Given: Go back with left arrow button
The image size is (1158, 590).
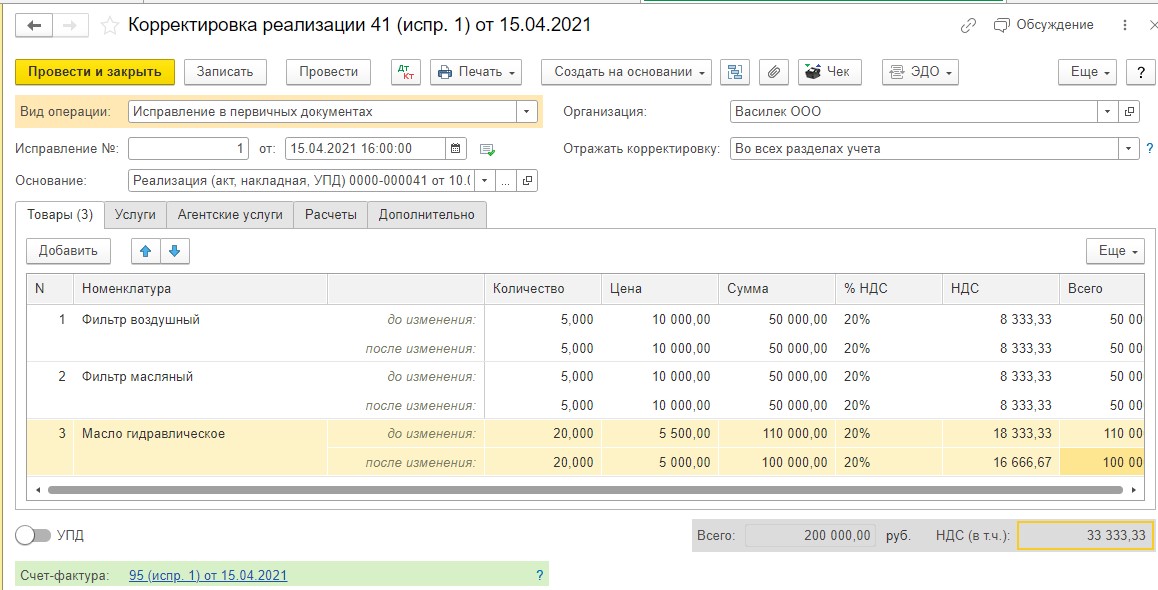Looking at the screenshot, I should click(34, 26).
